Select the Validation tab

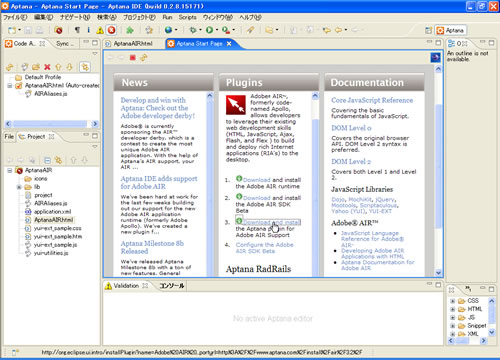pos(126,286)
